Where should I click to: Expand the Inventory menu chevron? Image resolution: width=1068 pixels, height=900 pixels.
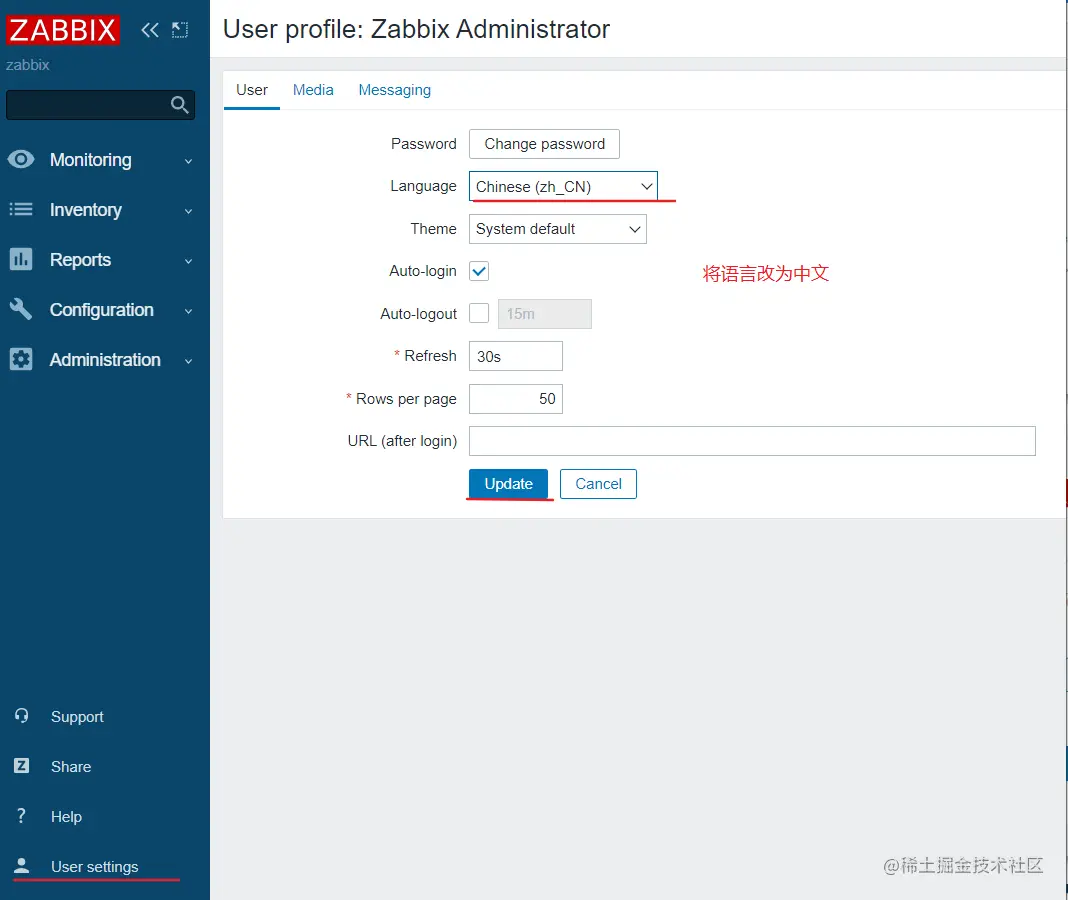189,211
